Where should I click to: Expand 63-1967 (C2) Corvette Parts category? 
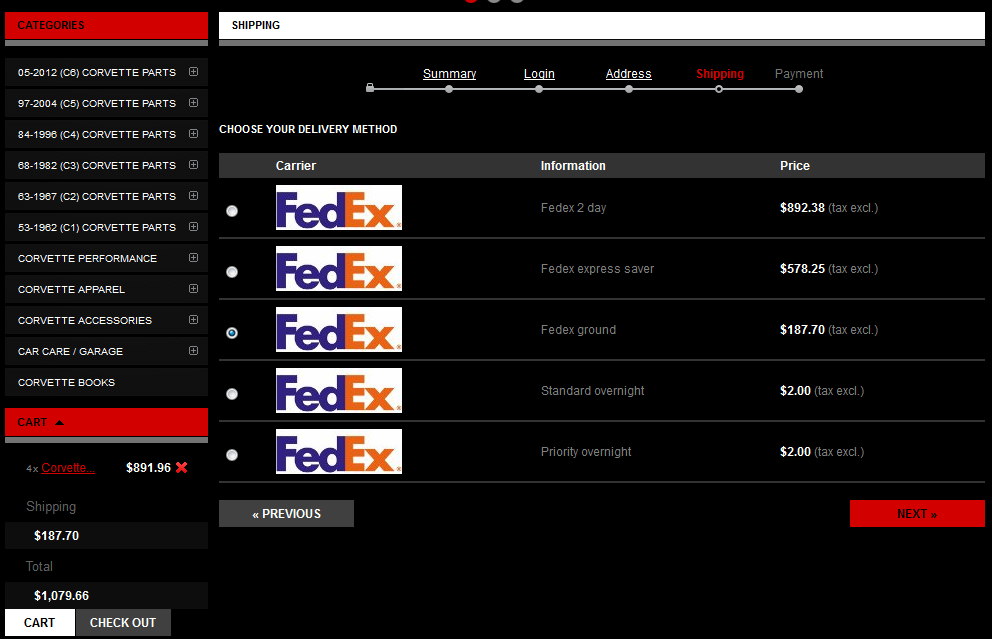[x=194, y=195]
